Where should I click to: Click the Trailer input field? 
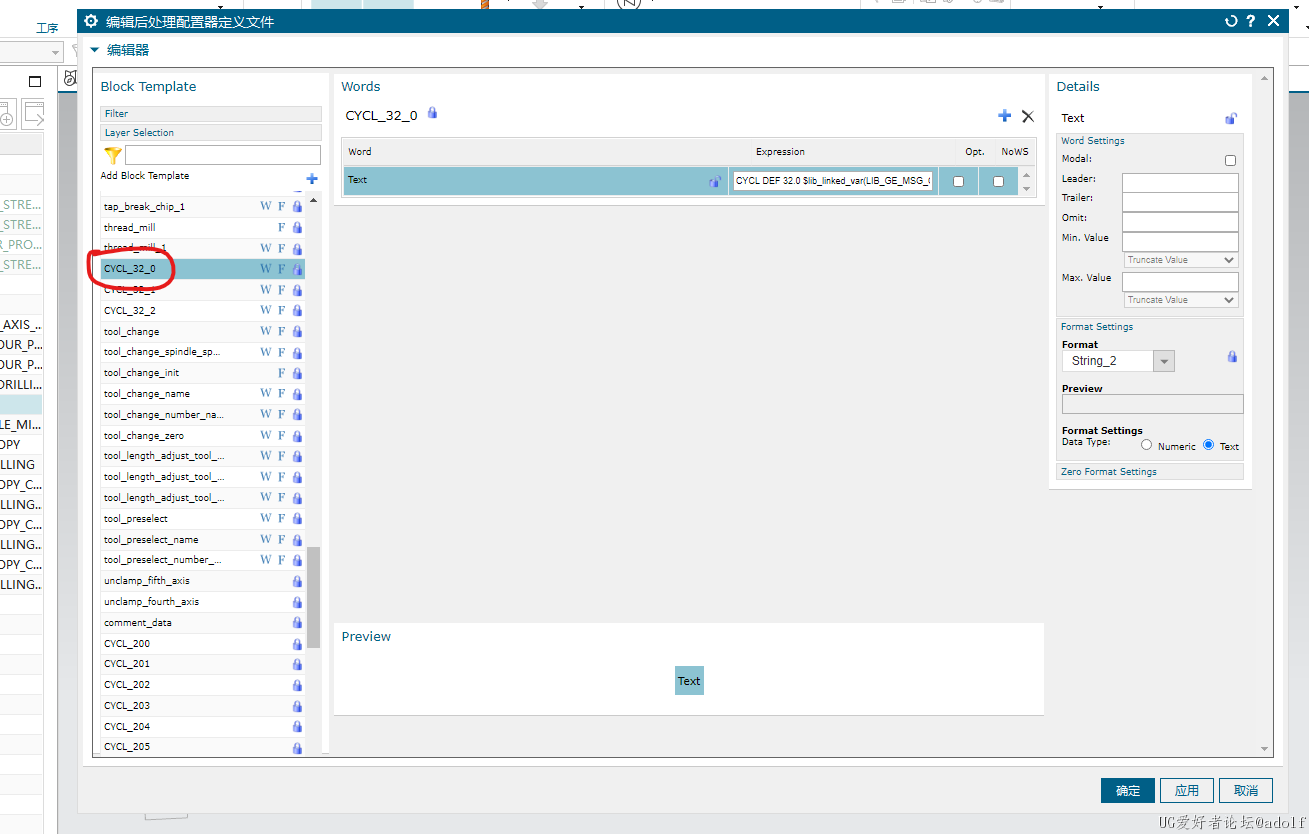1180,202
